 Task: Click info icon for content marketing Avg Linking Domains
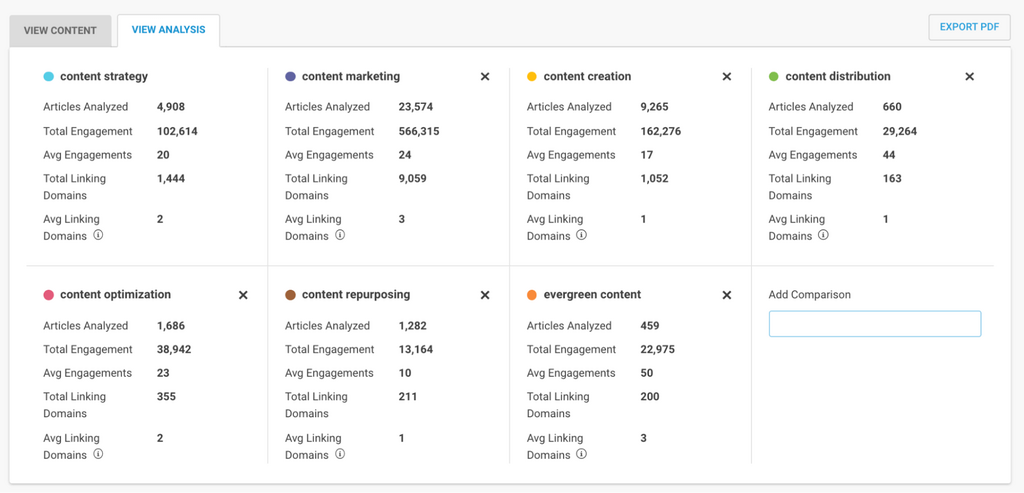pyautogui.click(x=340, y=236)
